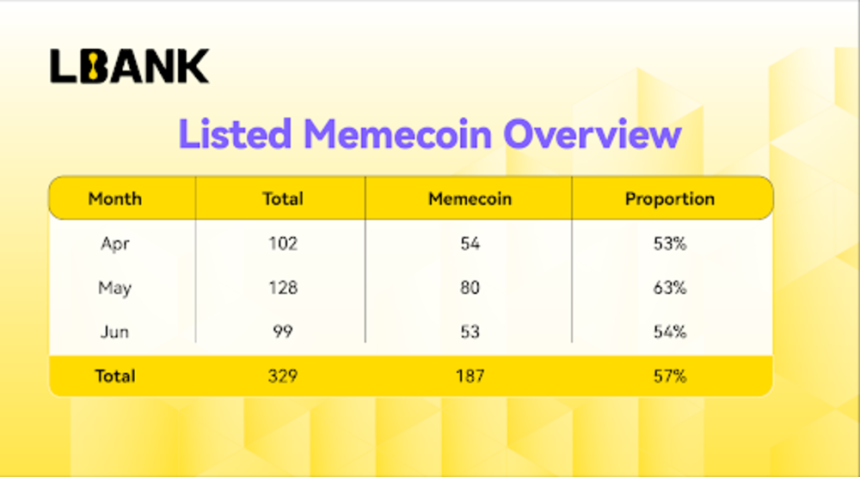This screenshot has height=477, width=860.
Task: Click the Memecoin column header
Action: (x=469, y=198)
